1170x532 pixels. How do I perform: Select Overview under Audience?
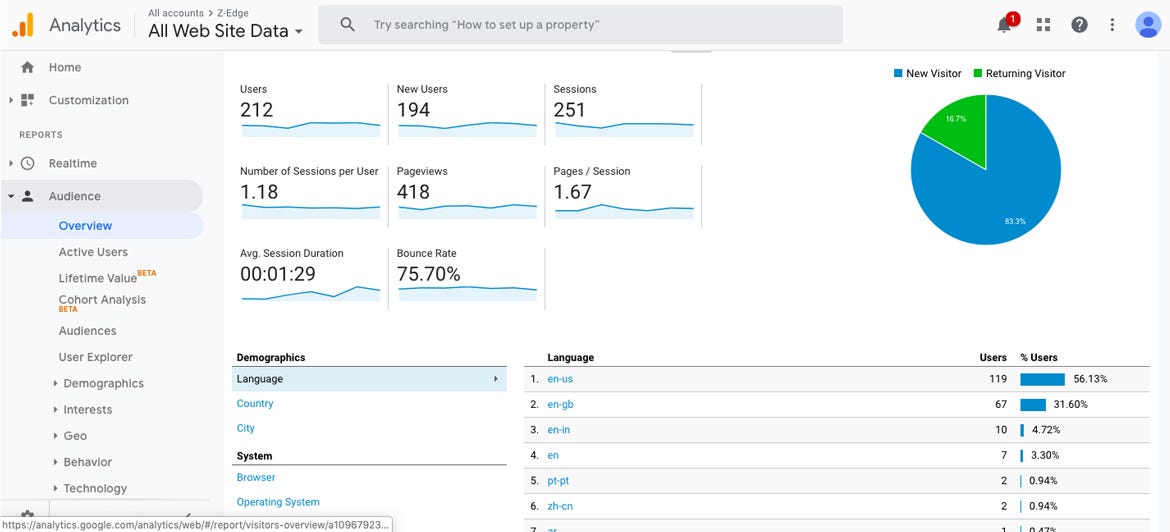pos(85,225)
